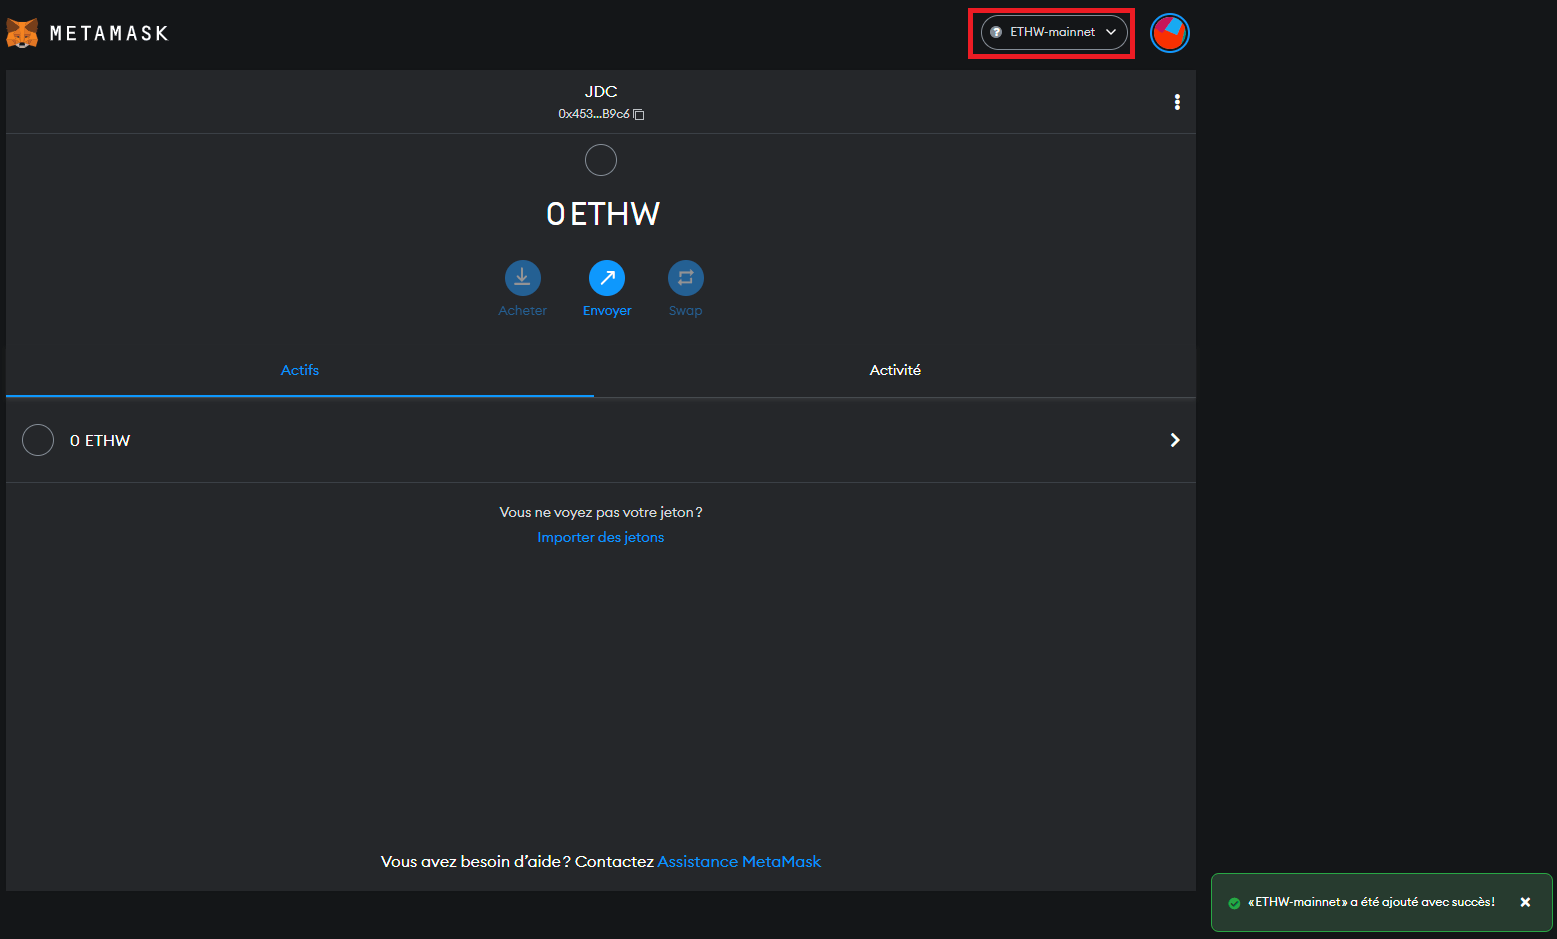Click the network question-mark icon
The height and width of the screenshot is (939, 1557).
[x=996, y=32]
